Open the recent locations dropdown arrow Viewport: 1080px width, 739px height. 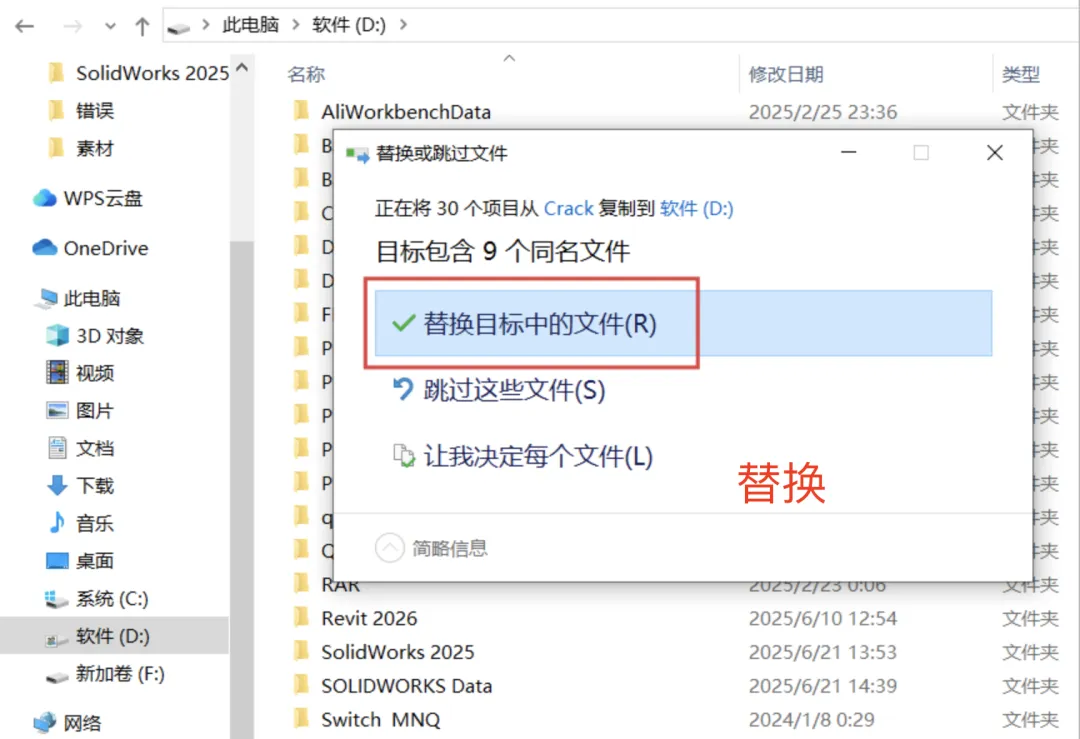point(110,26)
